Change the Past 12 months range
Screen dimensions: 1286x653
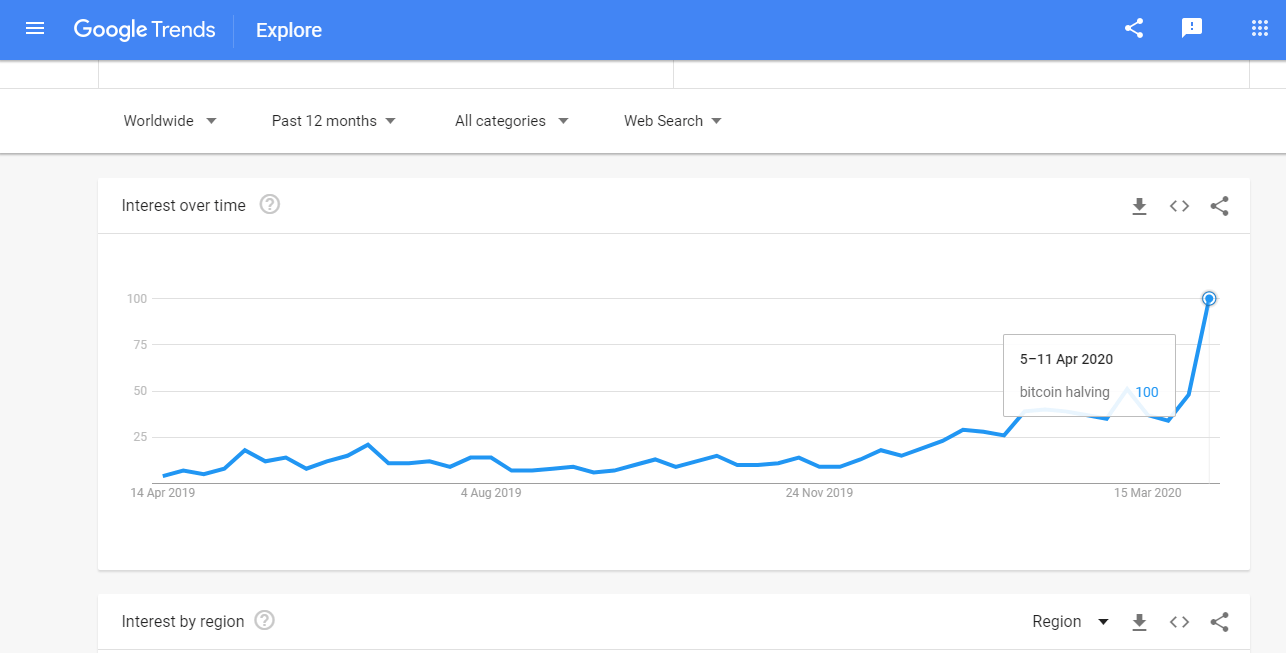[x=334, y=121]
